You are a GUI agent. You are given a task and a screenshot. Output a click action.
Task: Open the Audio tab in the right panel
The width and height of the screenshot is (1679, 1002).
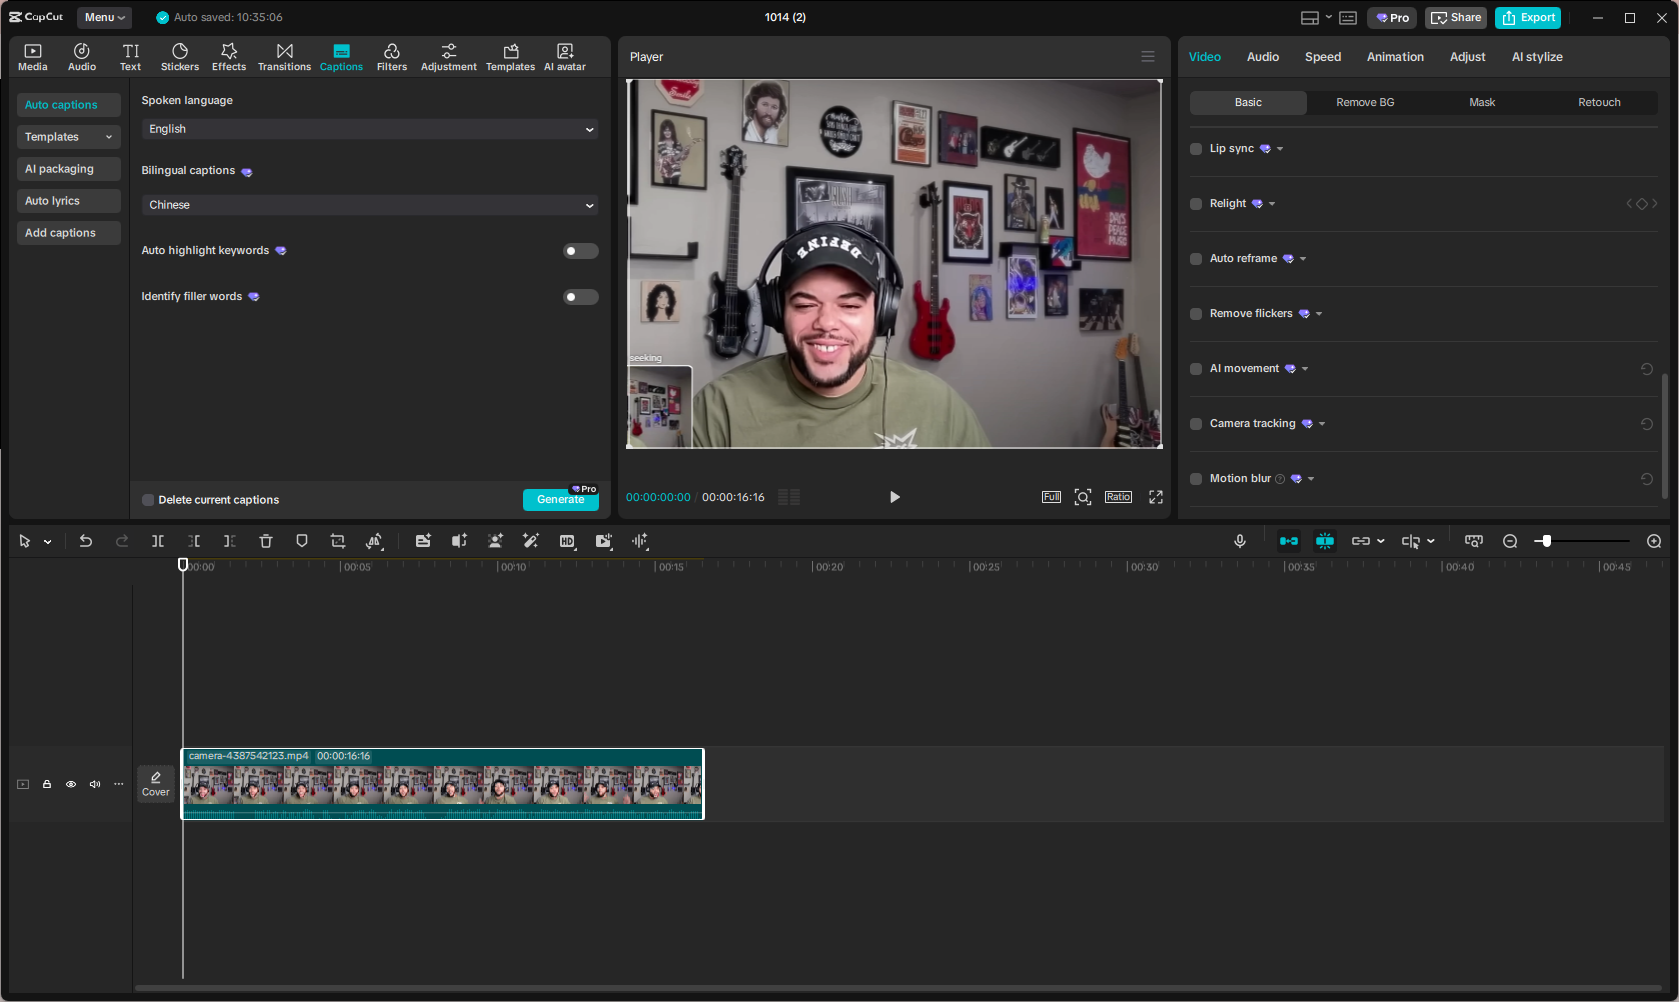coord(1262,57)
